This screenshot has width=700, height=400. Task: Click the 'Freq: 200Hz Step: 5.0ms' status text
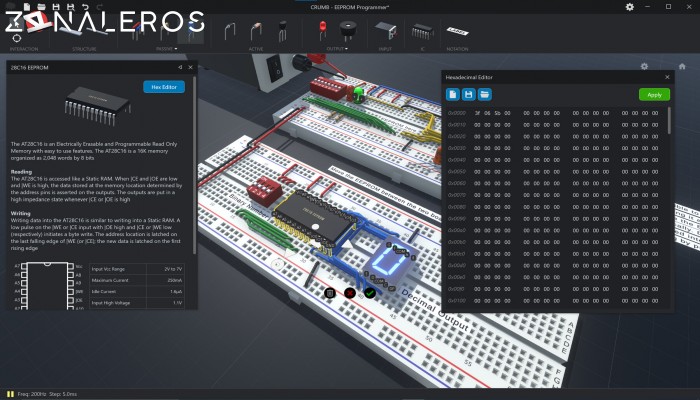pos(47,394)
